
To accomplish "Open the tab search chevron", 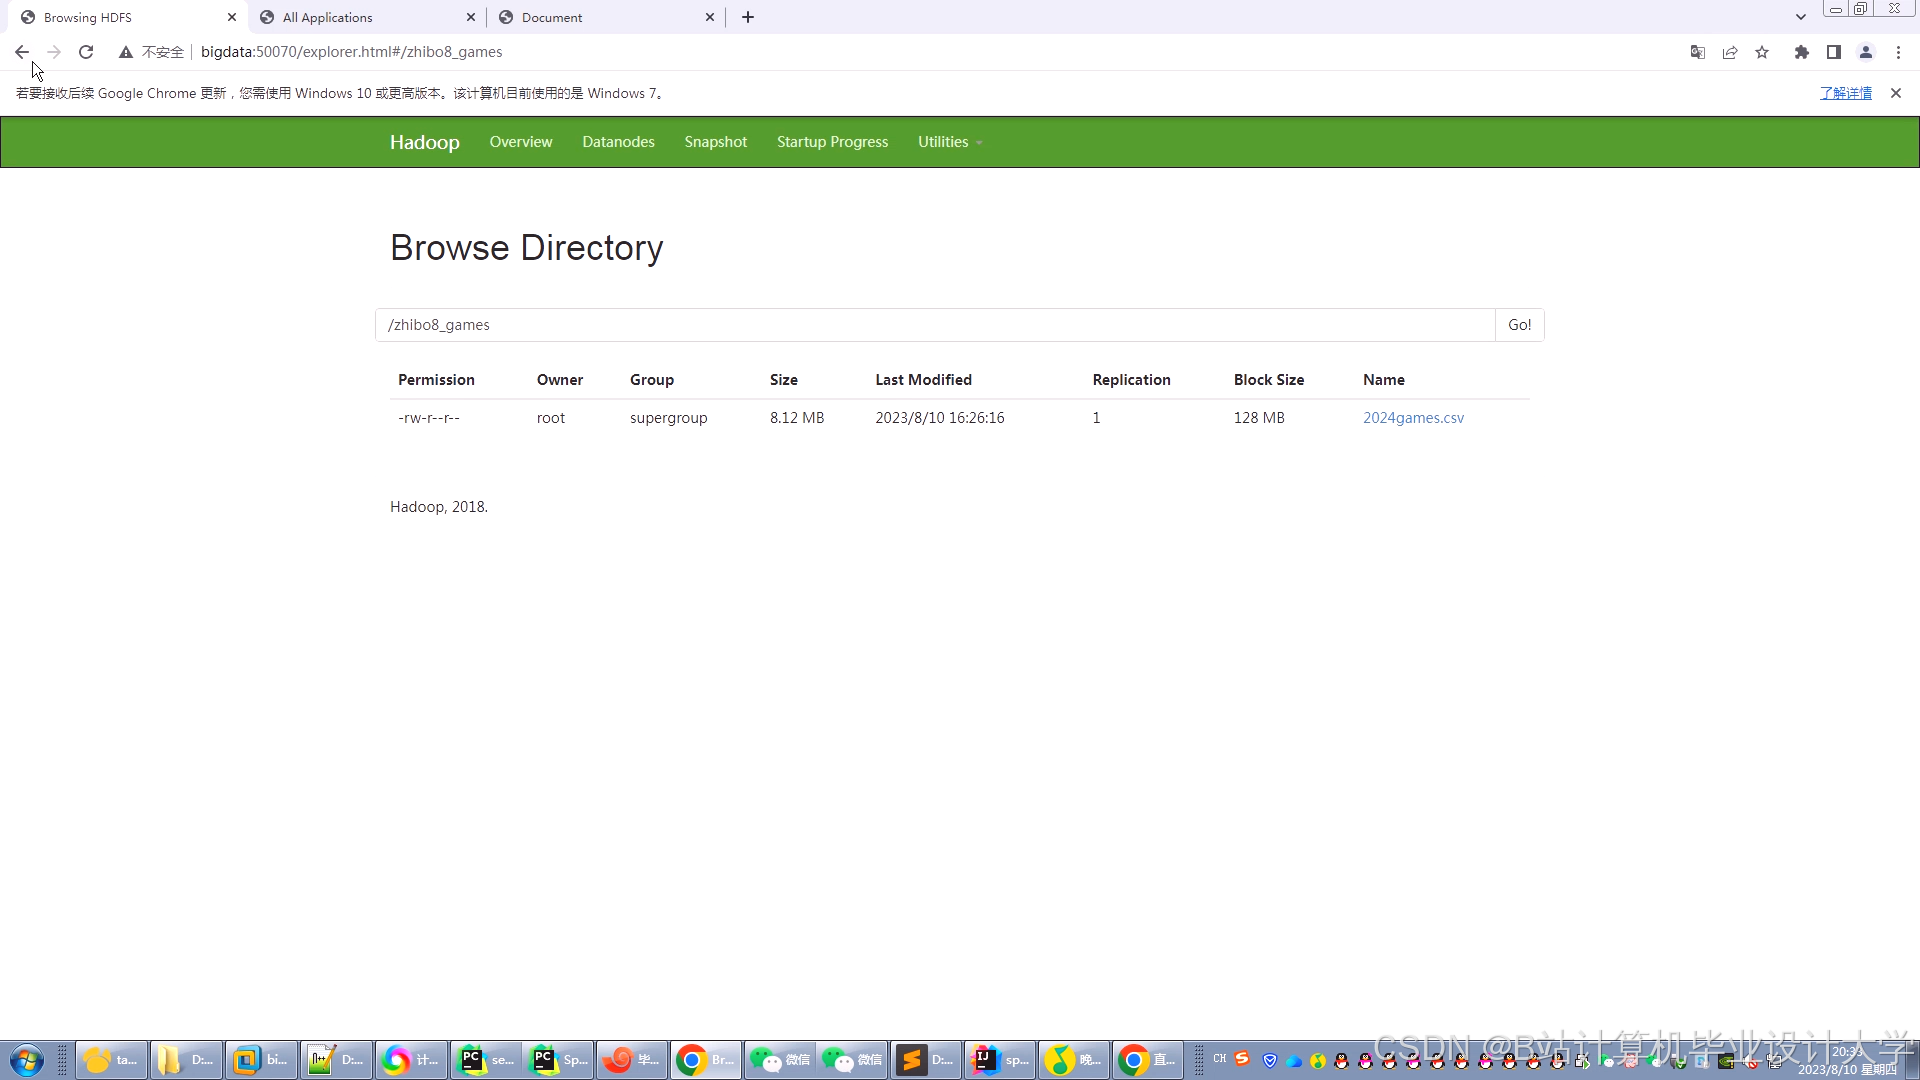I will click(x=1800, y=17).
